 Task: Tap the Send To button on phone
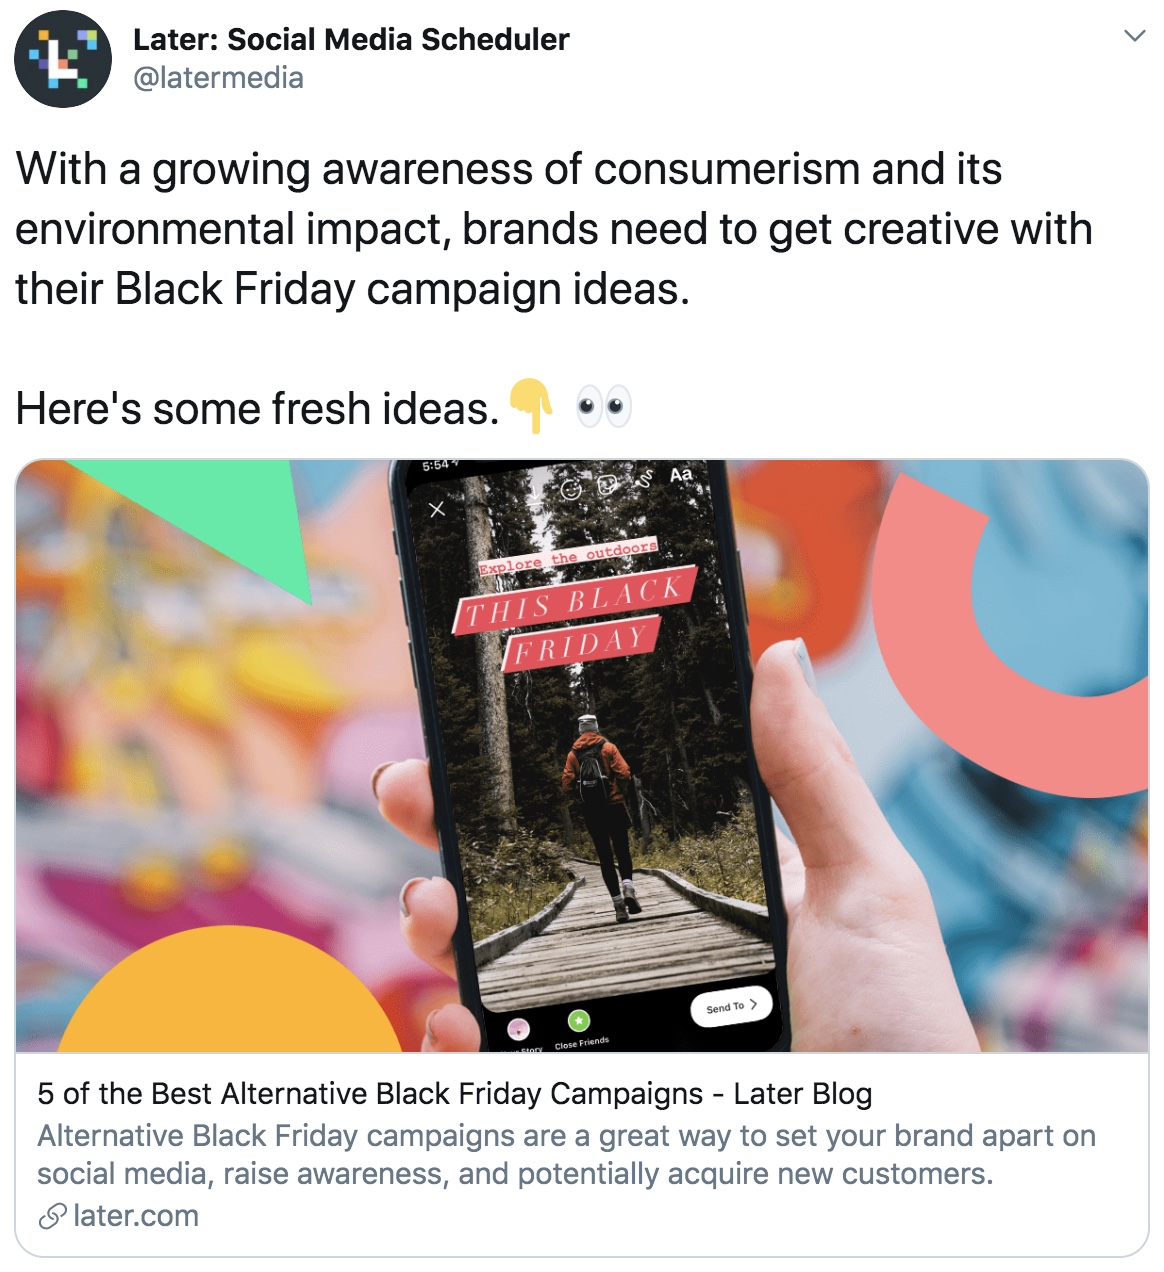pos(732,1006)
